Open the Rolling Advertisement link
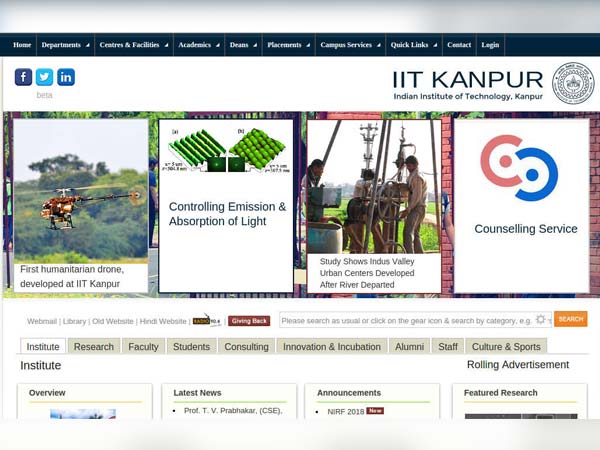The width and height of the screenshot is (600, 450). (x=518, y=365)
